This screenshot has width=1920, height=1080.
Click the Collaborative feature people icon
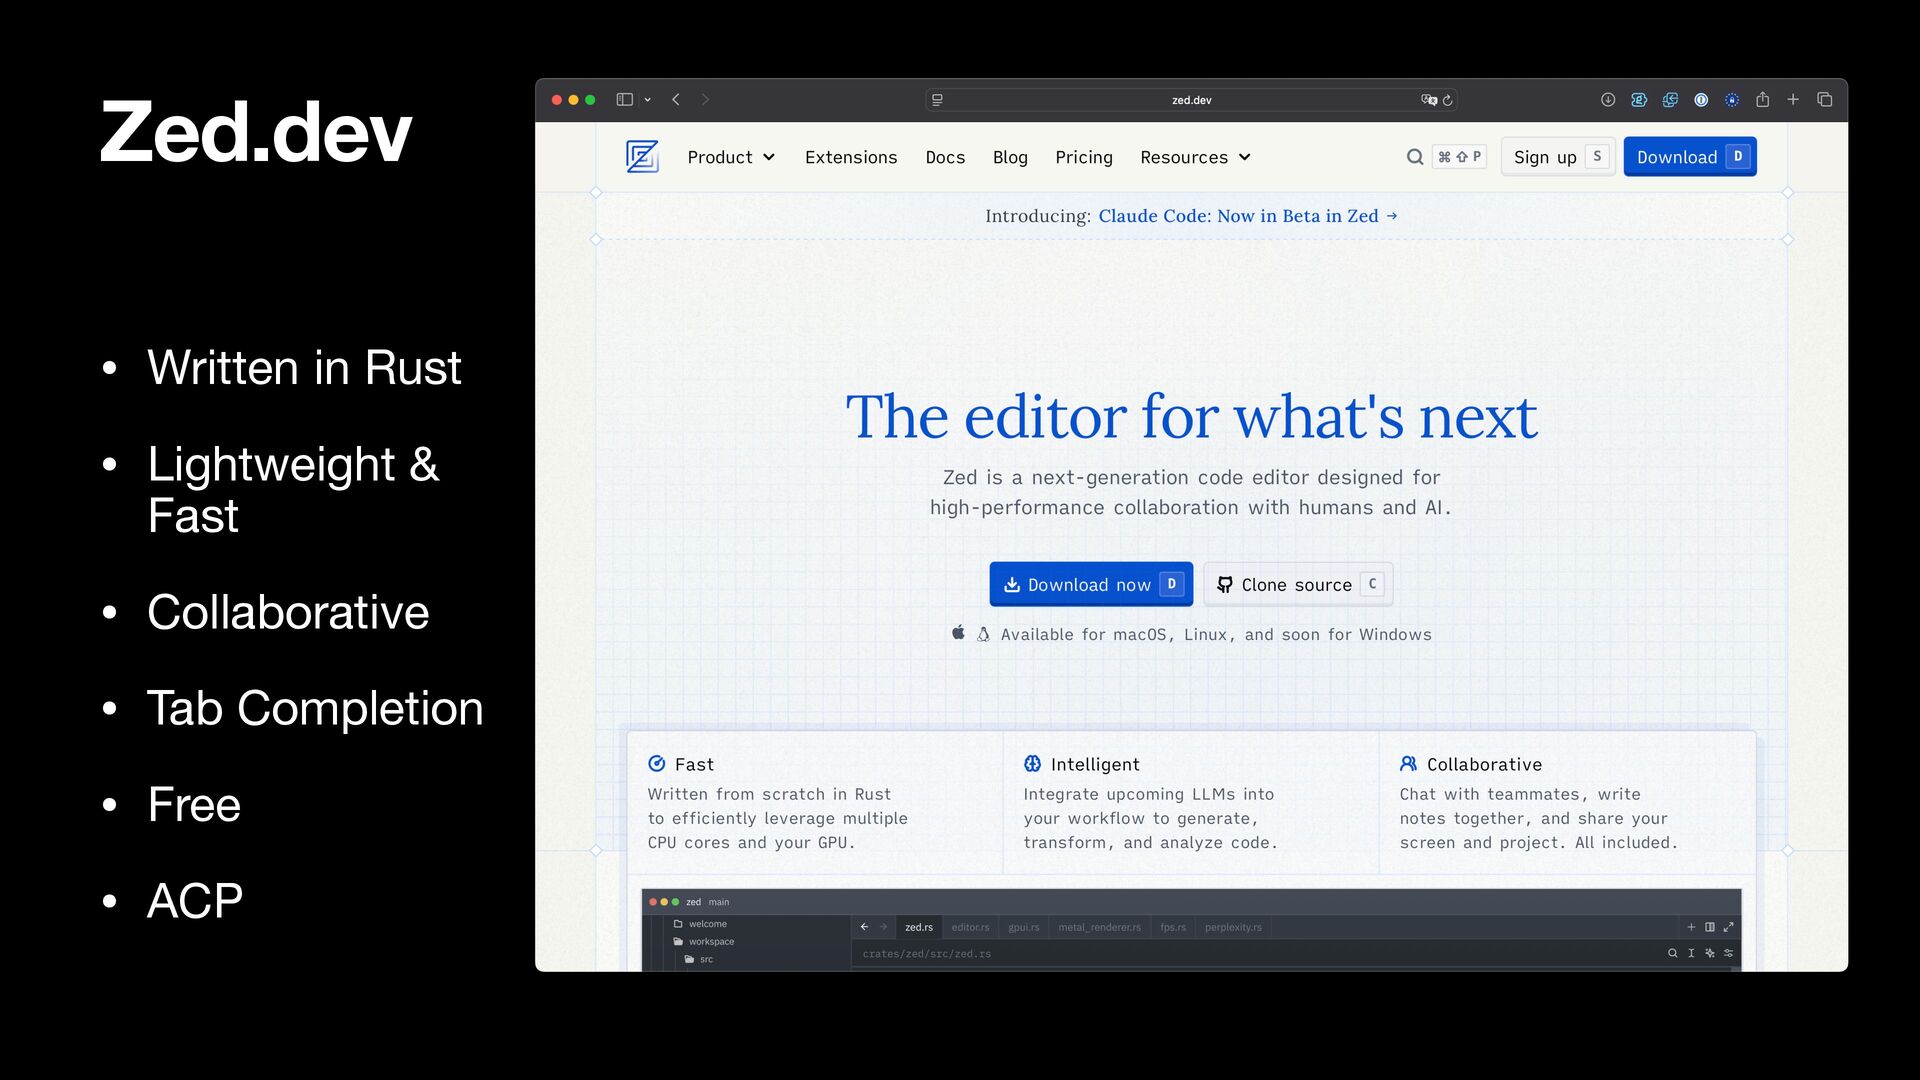[x=1409, y=764]
